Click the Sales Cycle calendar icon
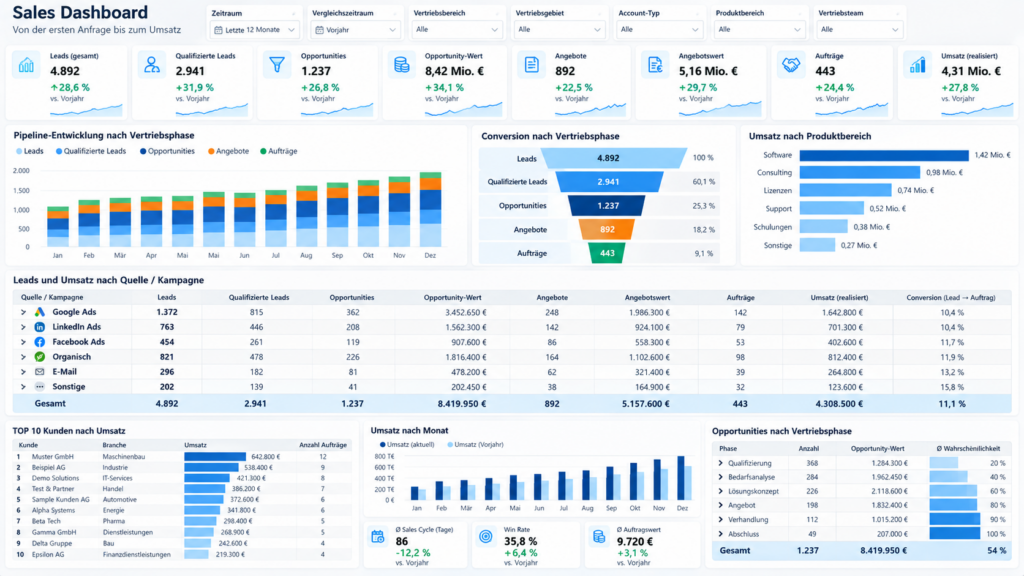This screenshot has width=1024, height=576. pos(378,537)
